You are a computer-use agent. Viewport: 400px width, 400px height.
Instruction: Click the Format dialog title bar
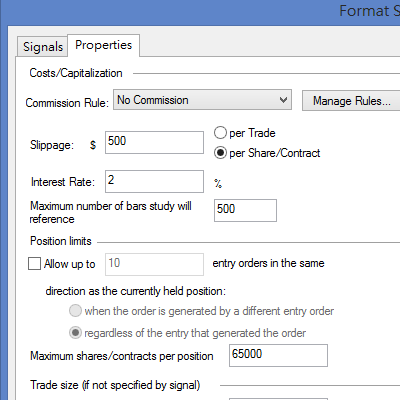(200, 12)
